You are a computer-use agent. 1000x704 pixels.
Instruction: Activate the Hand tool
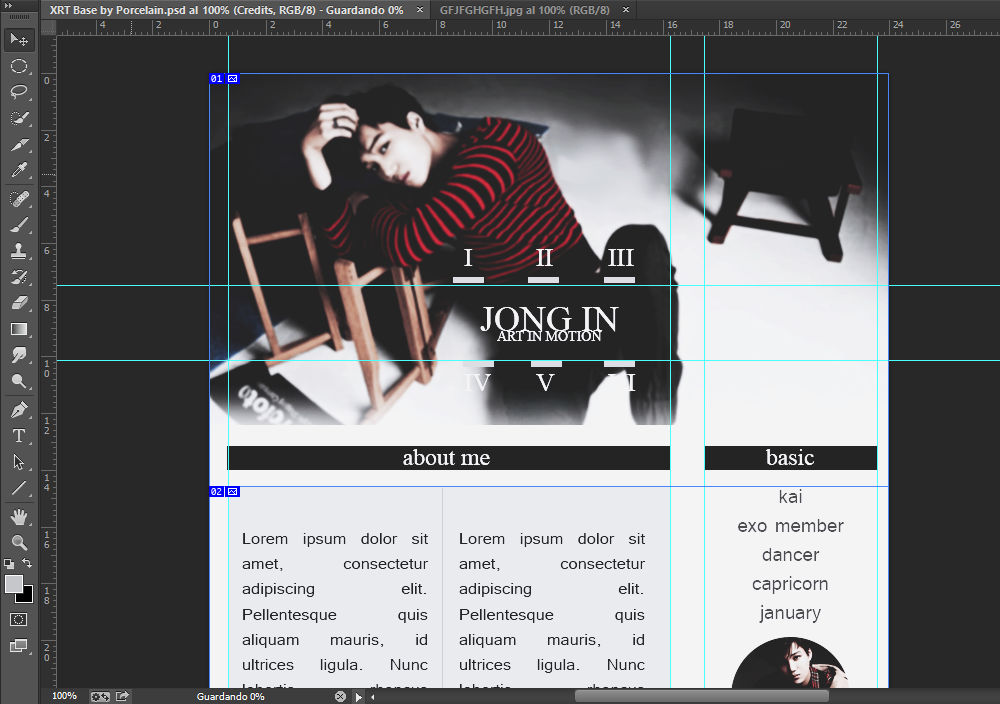pyautogui.click(x=18, y=516)
